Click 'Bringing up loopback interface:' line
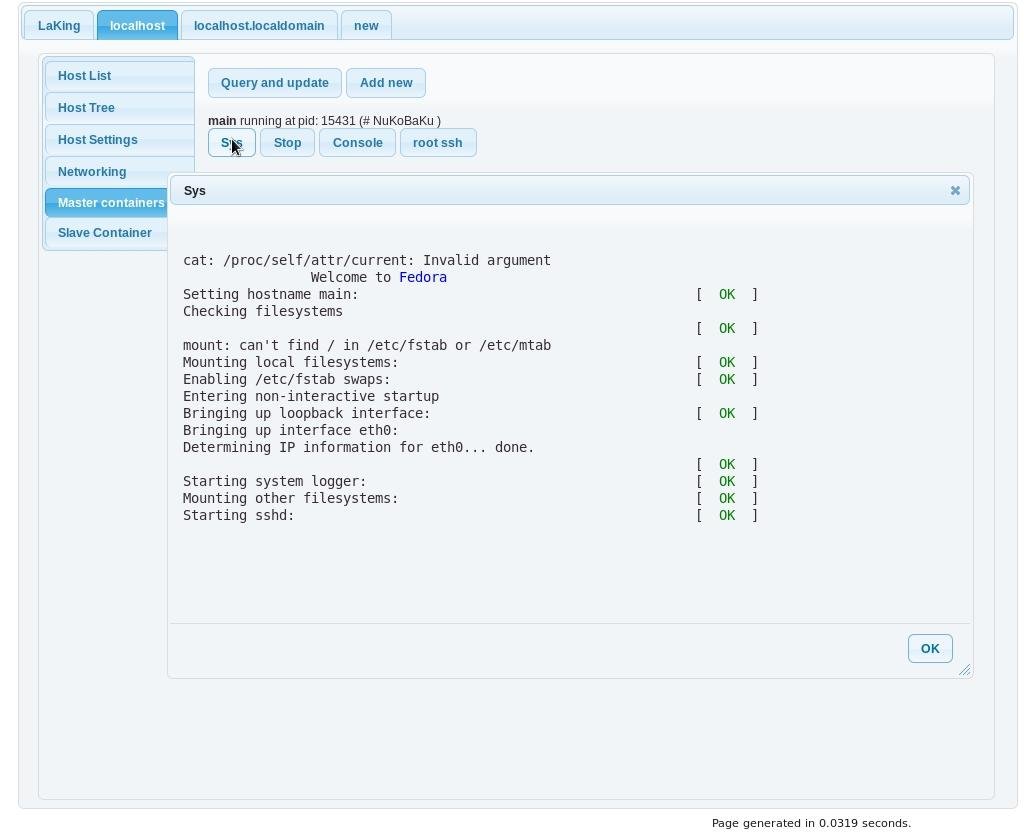This screenshot has width=1024, height=840. pyautogui.click(x=307, y=413)
